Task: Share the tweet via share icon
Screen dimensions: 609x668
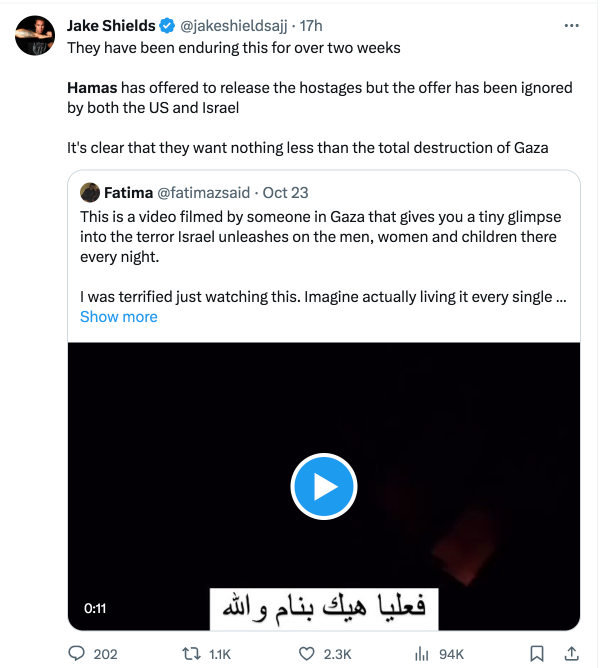Action: pyautogui.click(x=571, y=654)
